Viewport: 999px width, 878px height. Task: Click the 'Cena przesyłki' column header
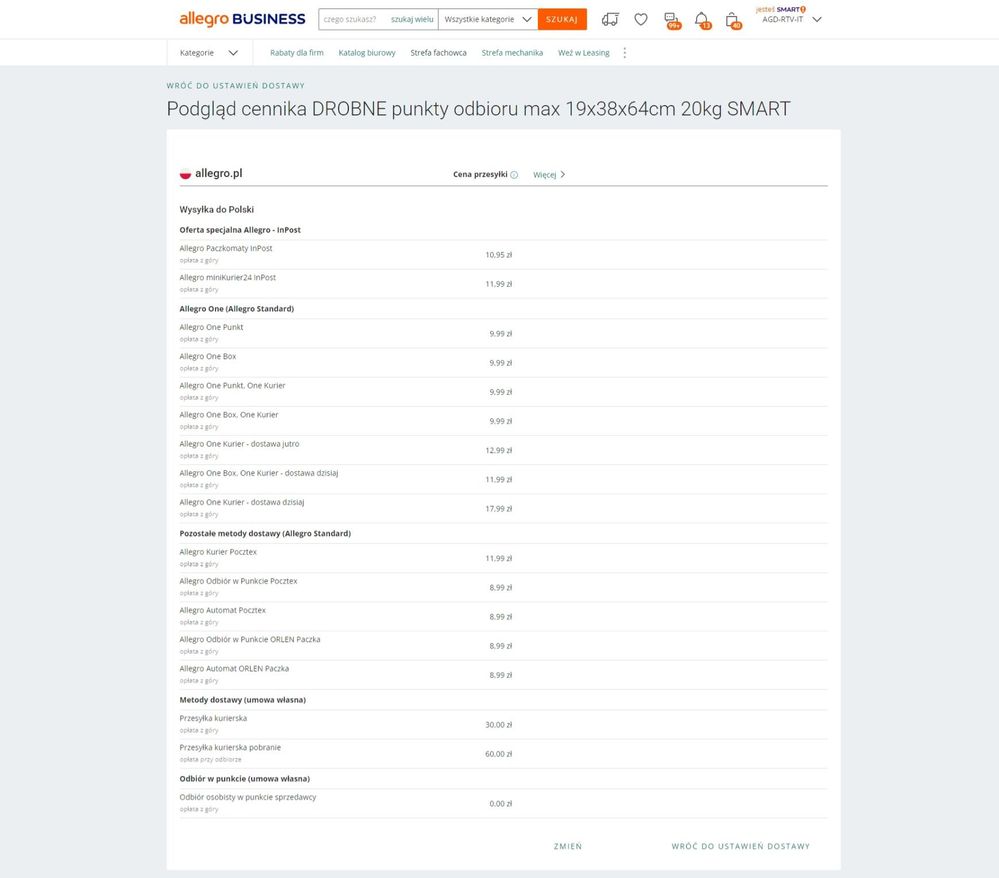[480, 175]
